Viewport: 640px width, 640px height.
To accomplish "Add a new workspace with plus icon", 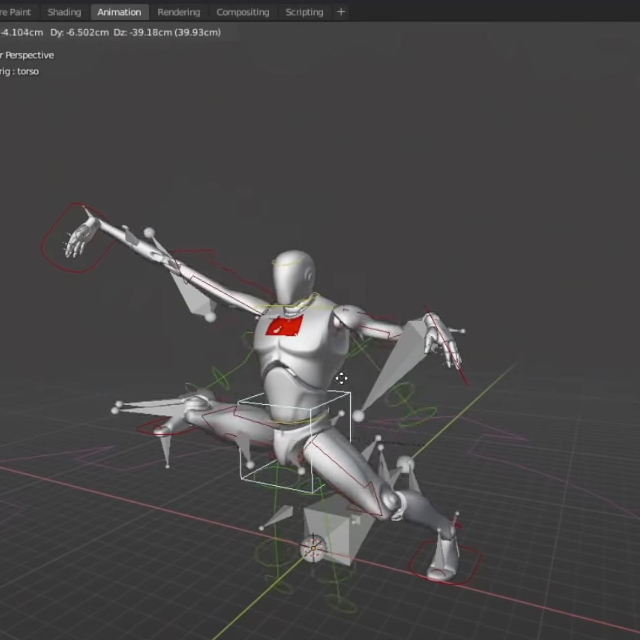I will 341,12.
